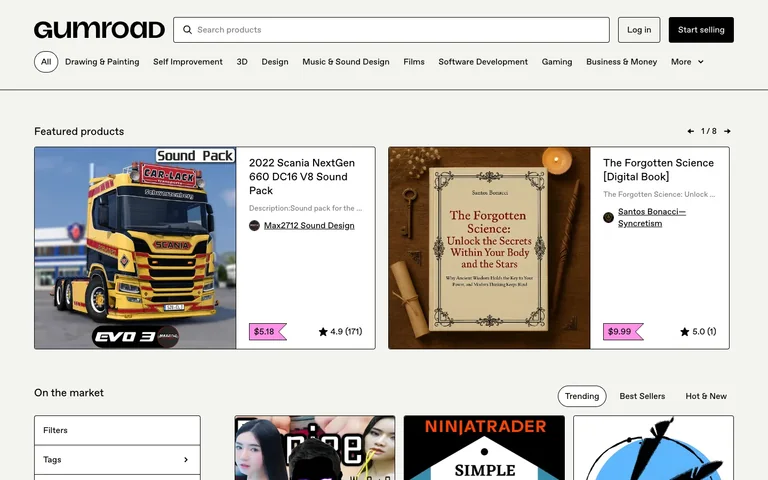Go to next featured products page
Image resolution: width=768 pixels, height=480 pixels.
click(x=727, y=131)
